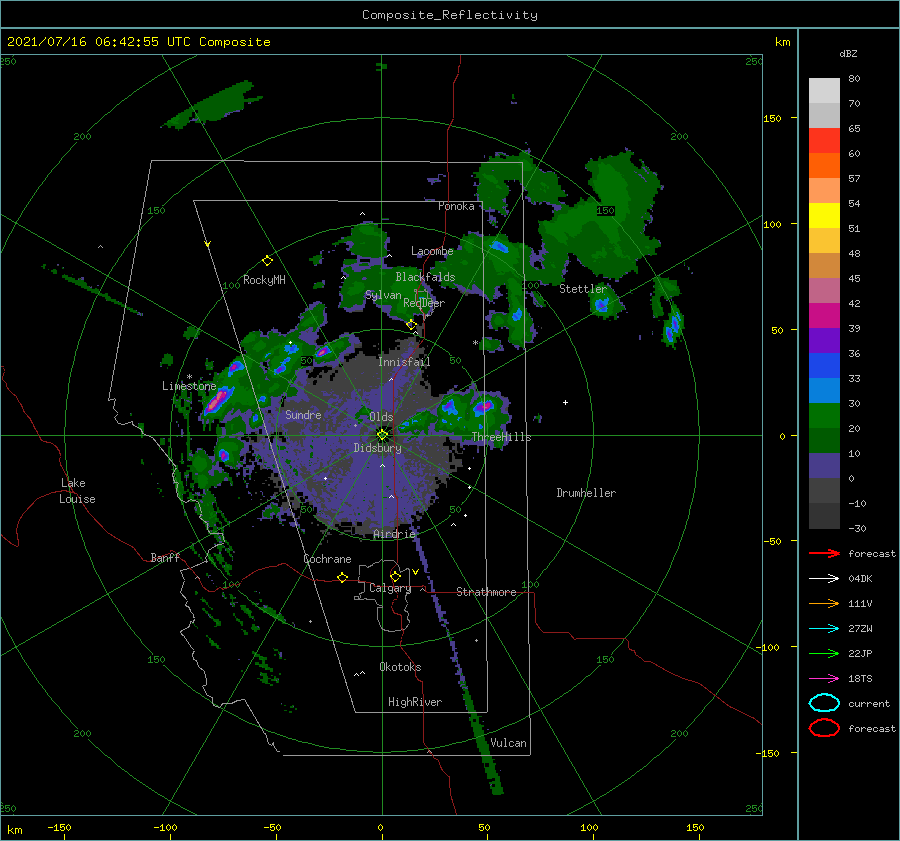The width and height of the screenshot is (900, 841).
Task: Click the red 'forecast' ellipse legend icon
Action: tap(824, 728)
